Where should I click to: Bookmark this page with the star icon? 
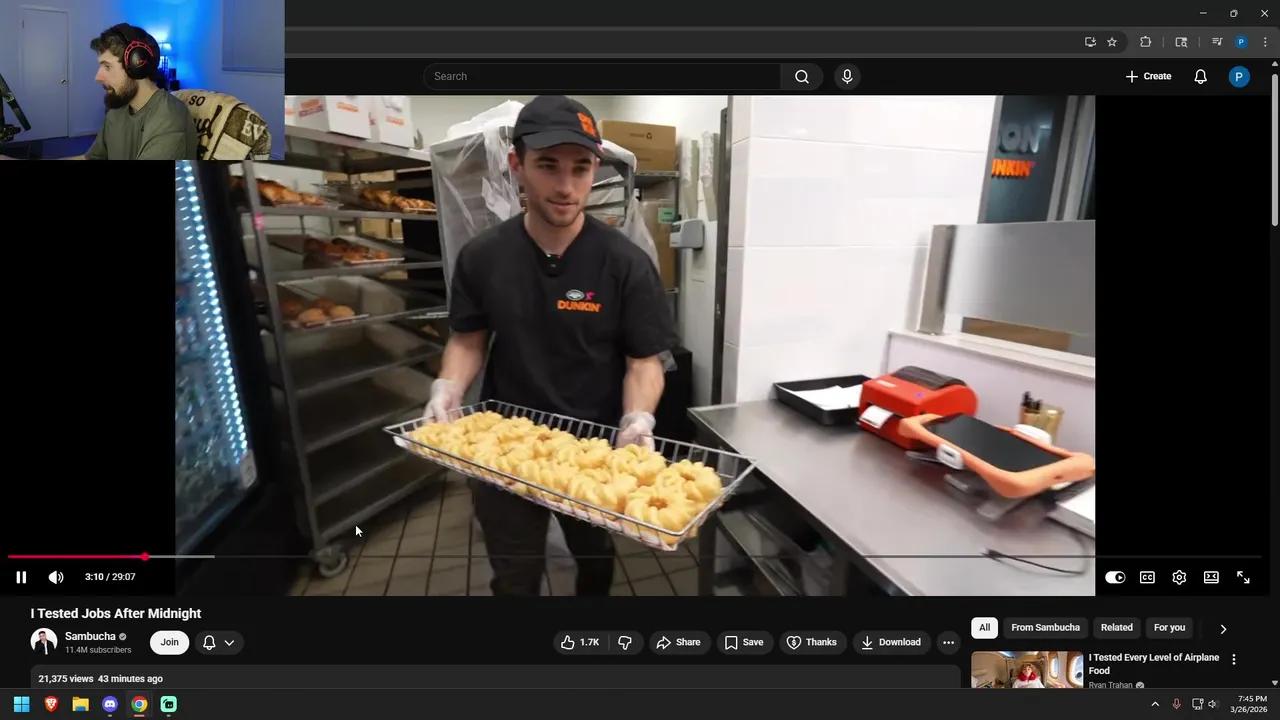point(1112,42)
